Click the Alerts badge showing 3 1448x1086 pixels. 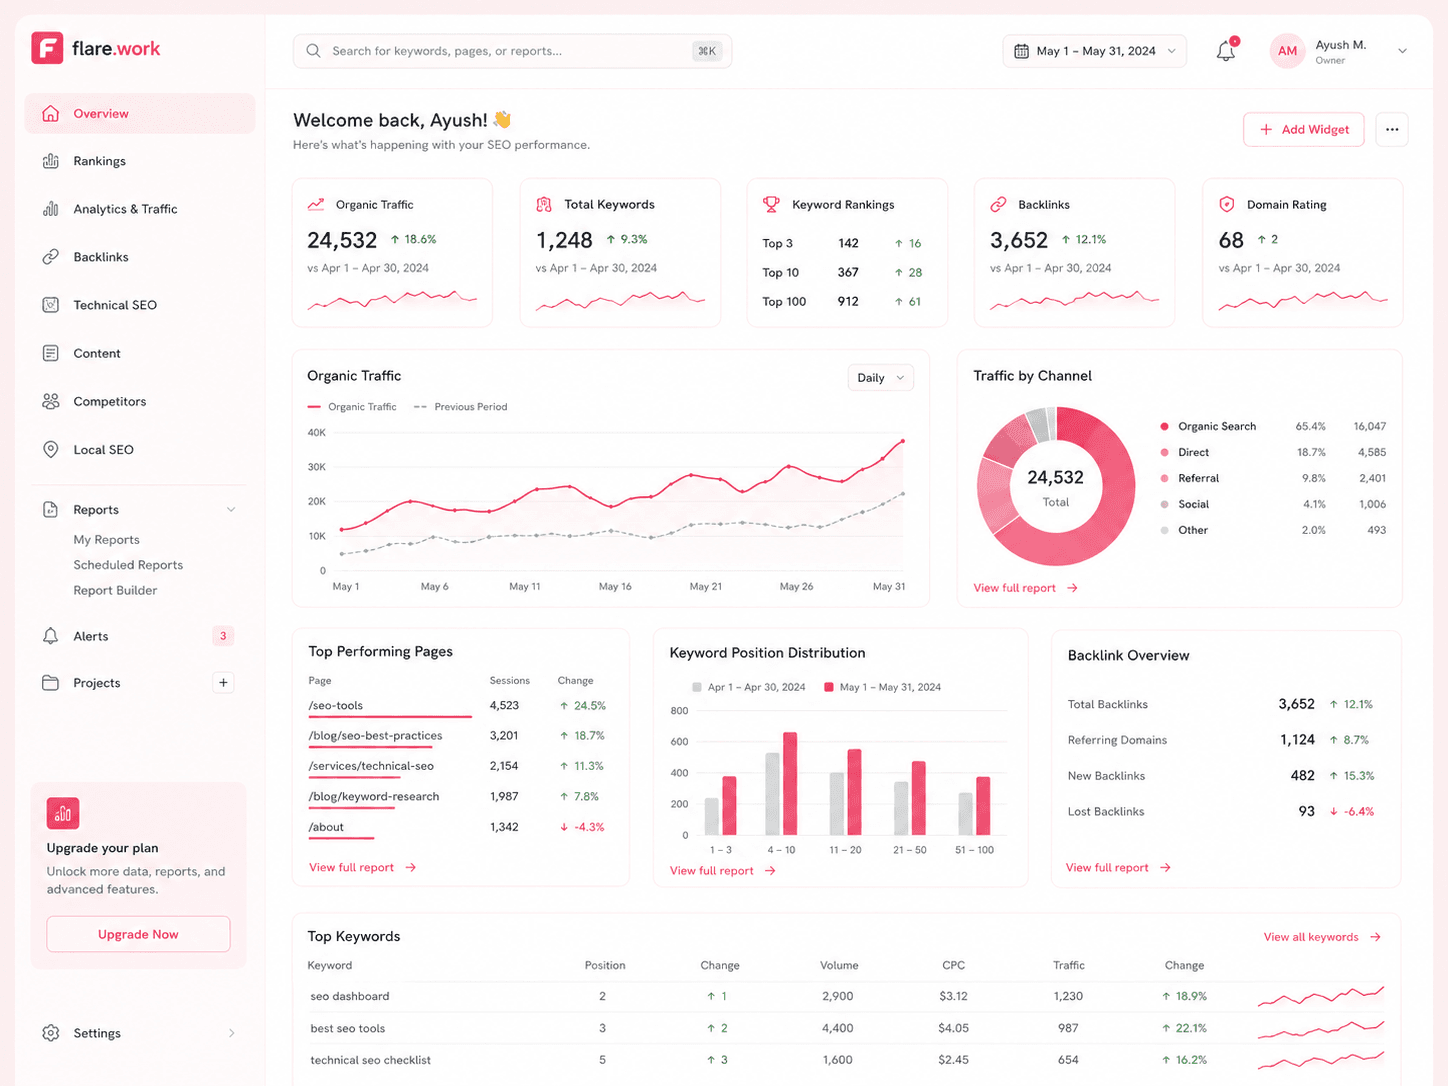(223, 636)
